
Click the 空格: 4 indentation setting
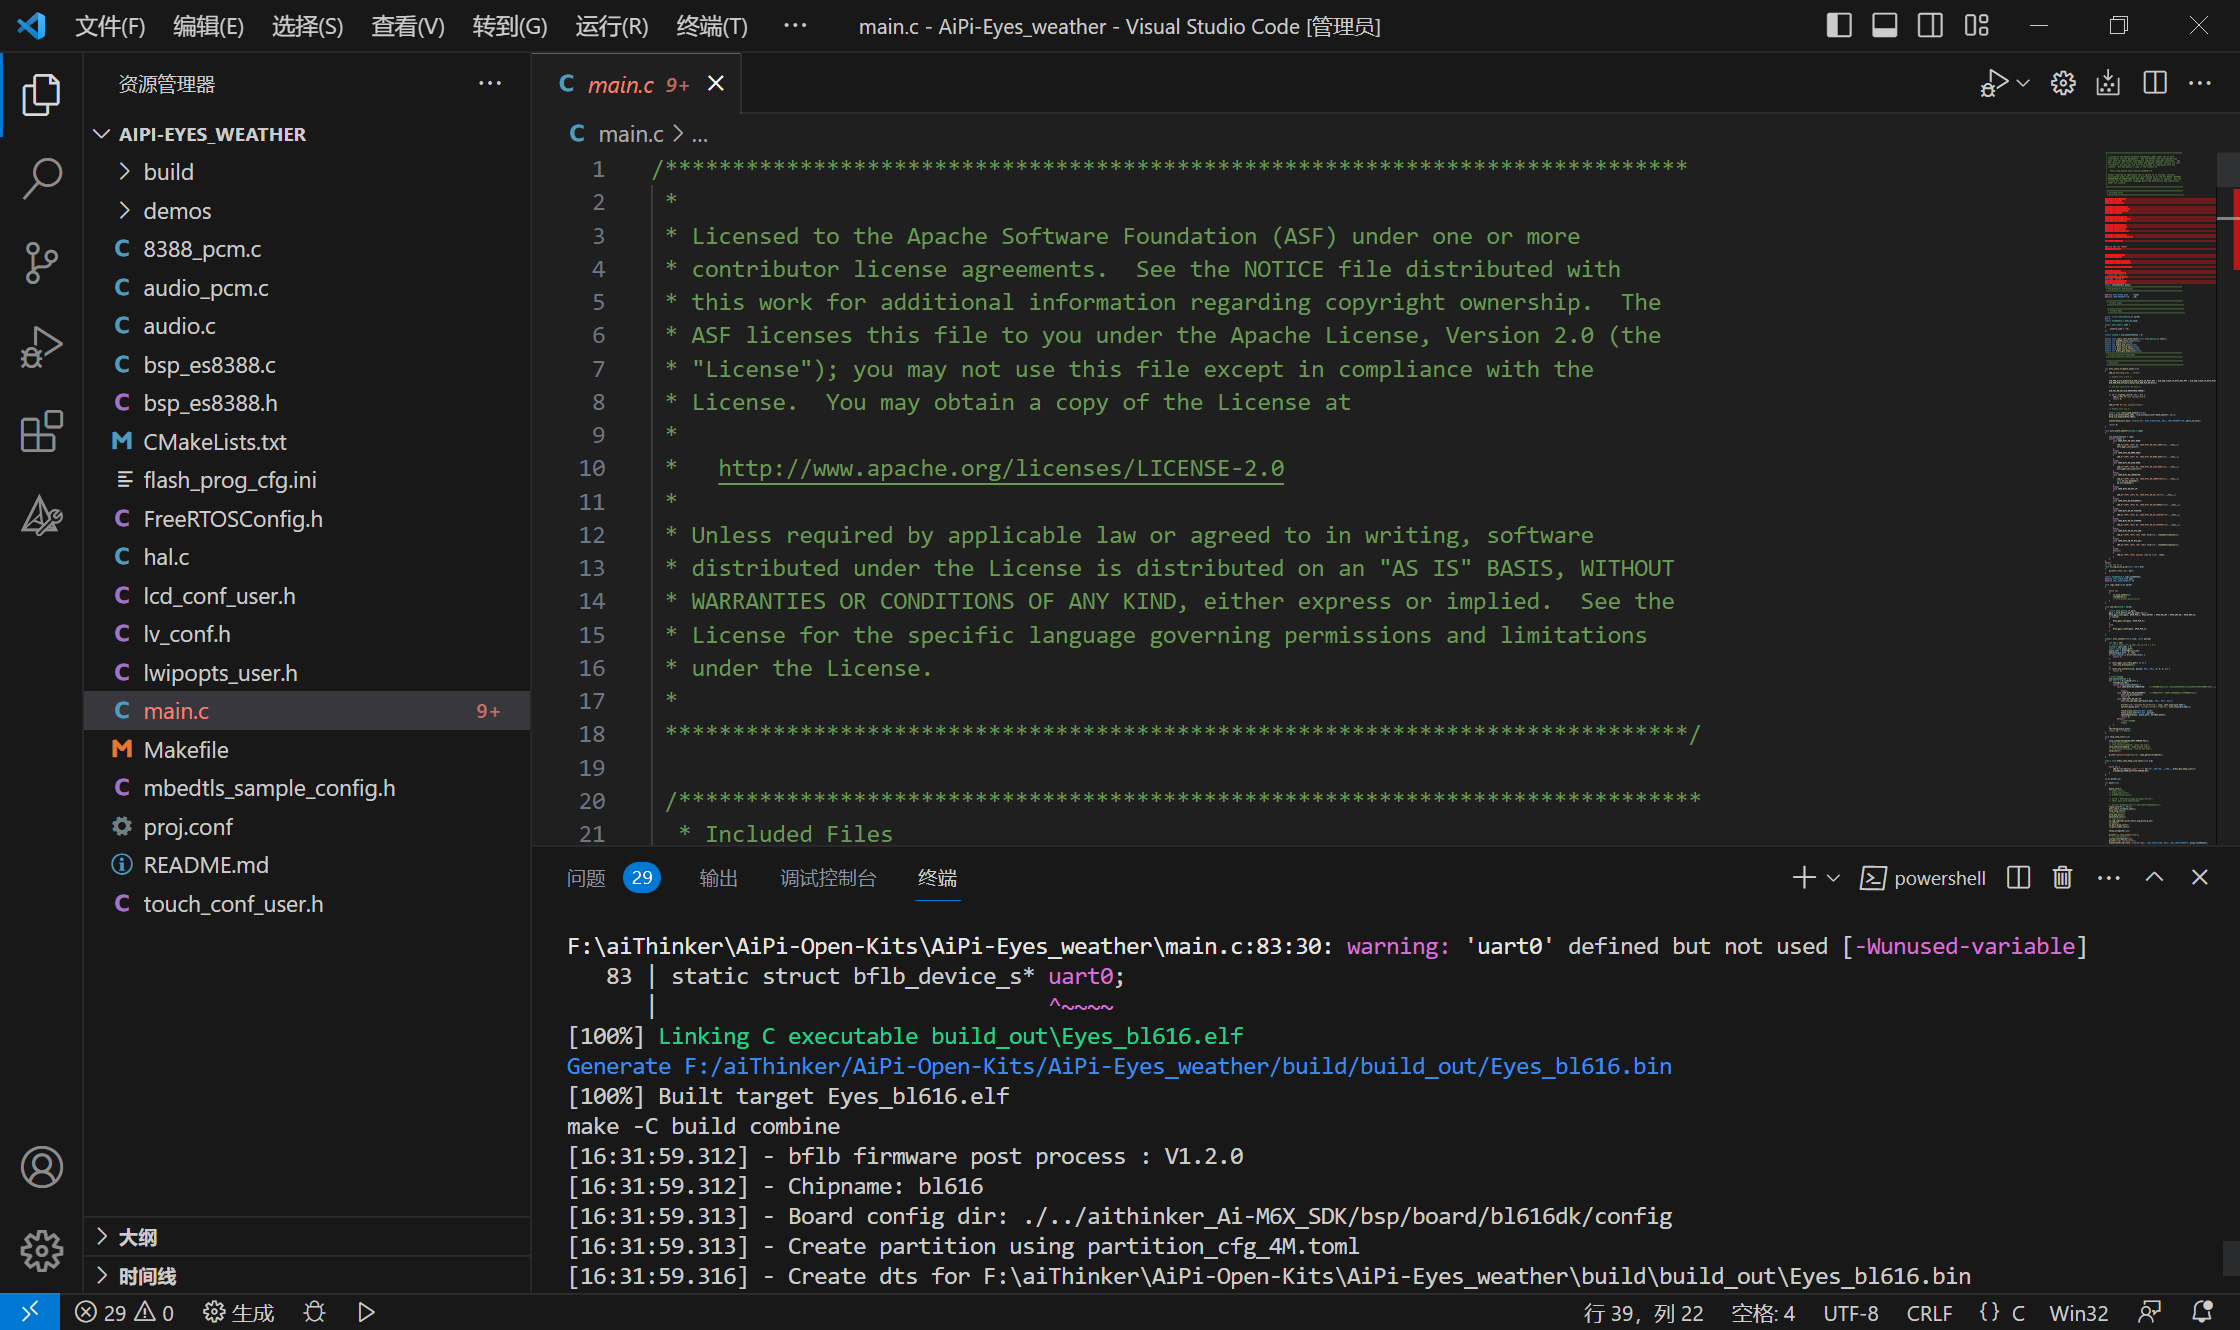pyautogui.click(x=1763, y=1312)
